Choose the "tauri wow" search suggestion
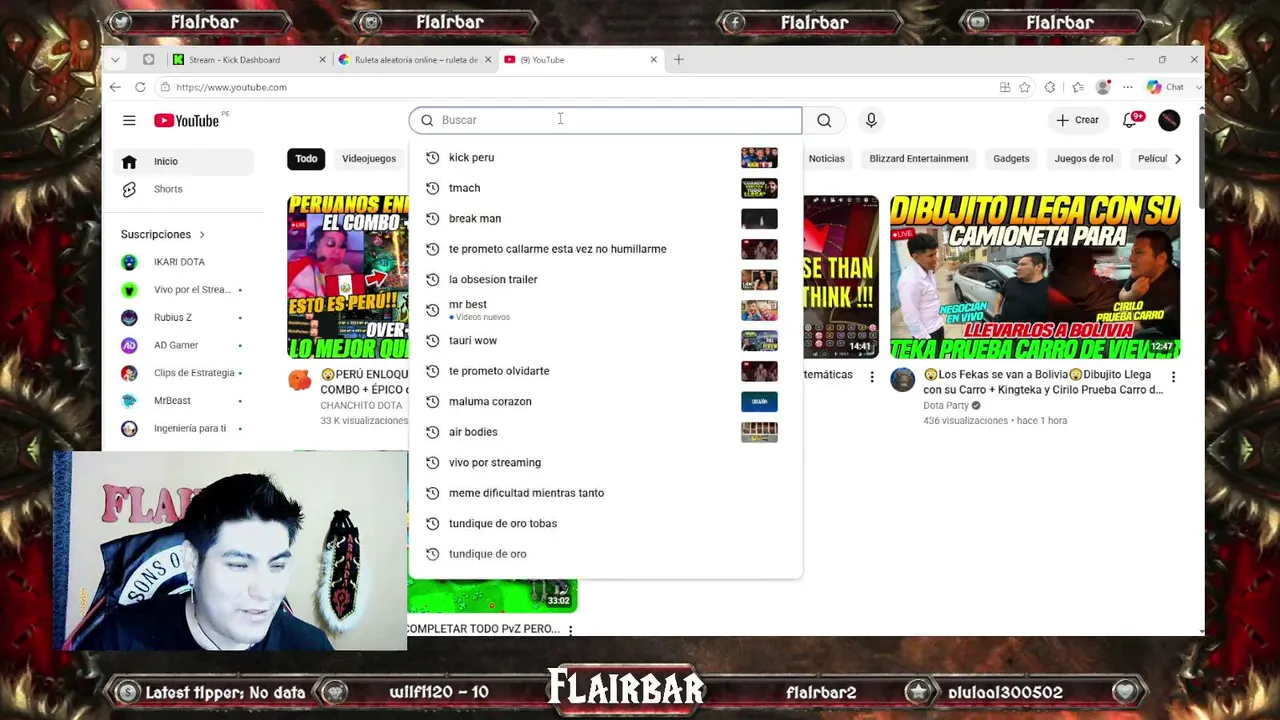 tap(605, 340)
